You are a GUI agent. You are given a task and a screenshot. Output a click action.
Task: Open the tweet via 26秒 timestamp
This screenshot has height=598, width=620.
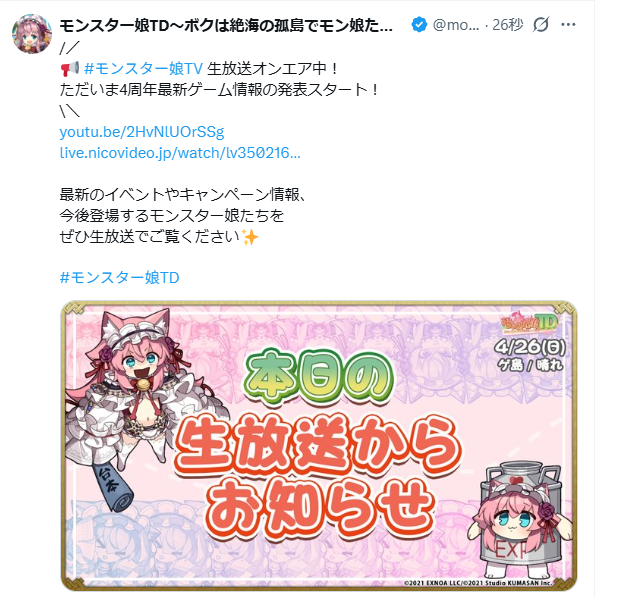click(x=507, y=25)
